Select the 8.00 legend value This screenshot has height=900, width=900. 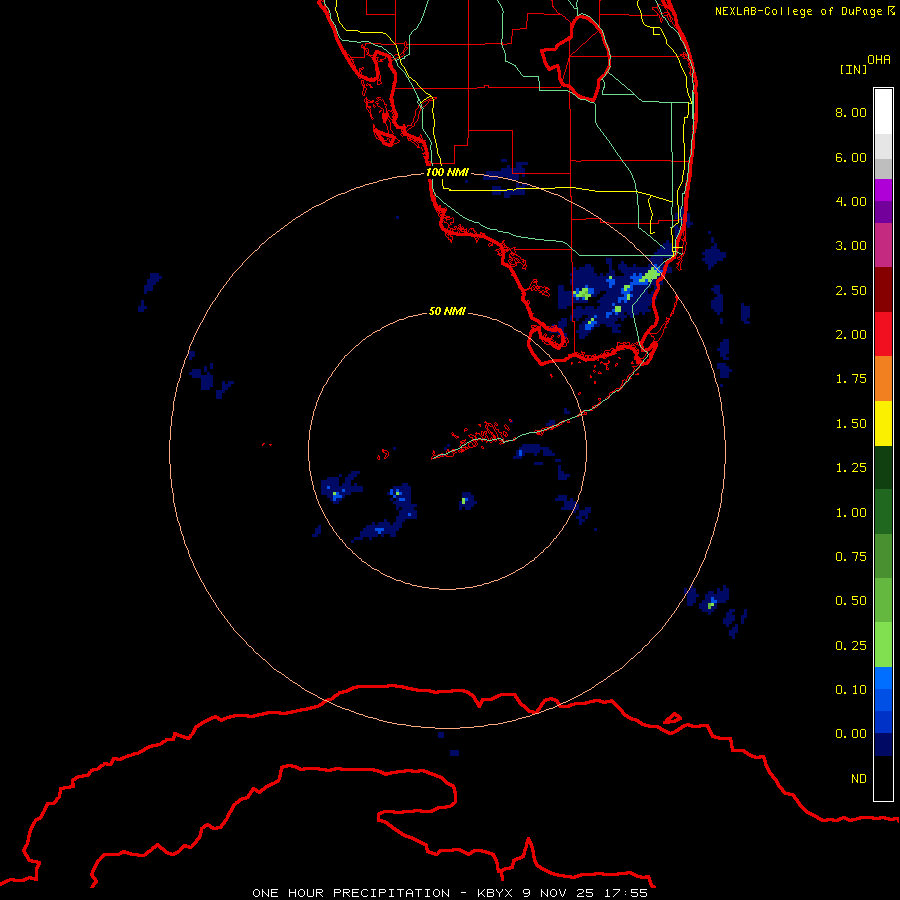click(851, 112)
